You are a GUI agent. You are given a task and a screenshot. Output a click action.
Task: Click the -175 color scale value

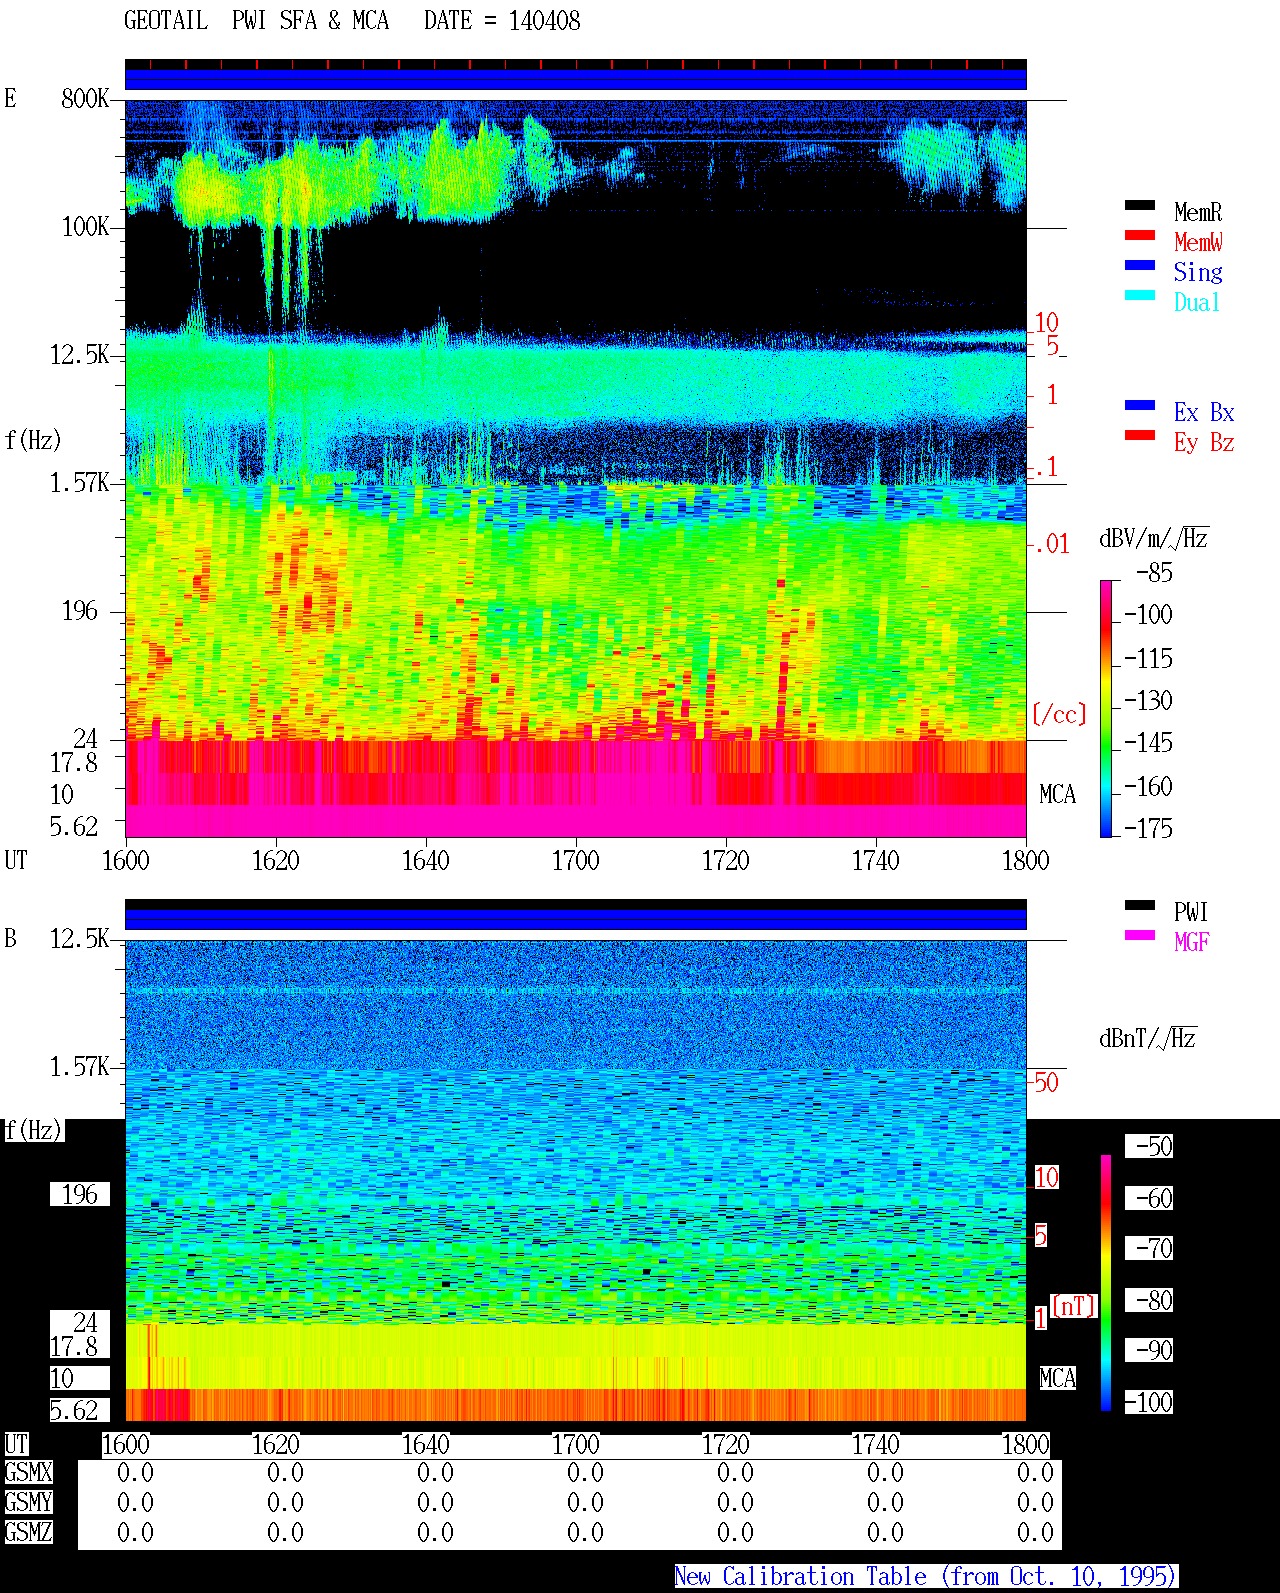1148,828
